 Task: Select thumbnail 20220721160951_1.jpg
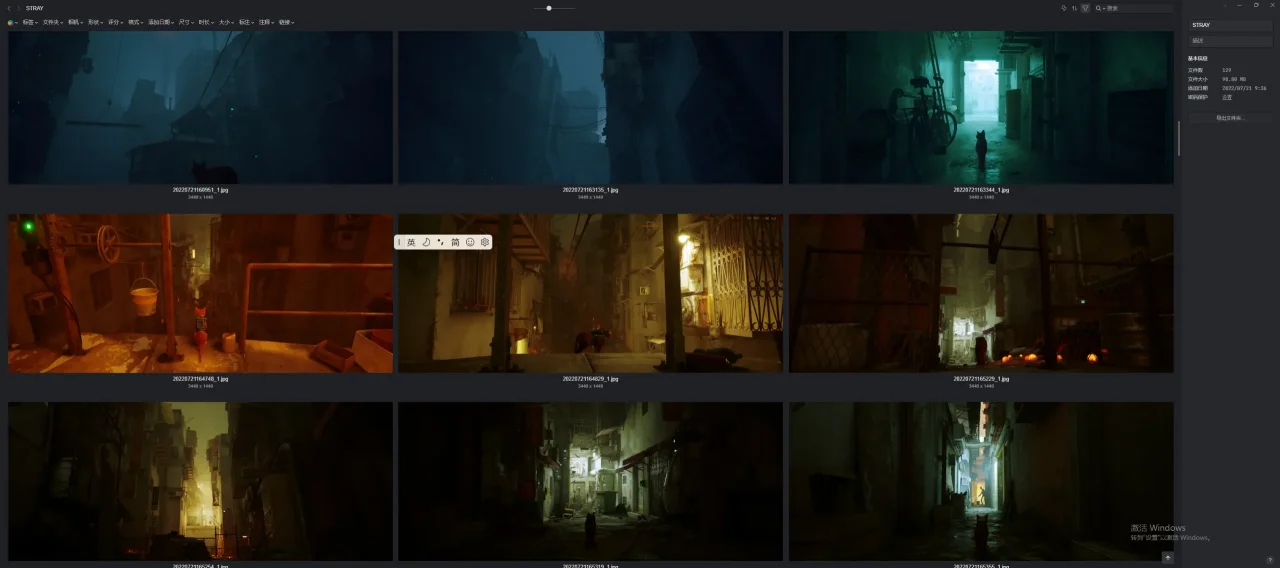click(200, 107)
